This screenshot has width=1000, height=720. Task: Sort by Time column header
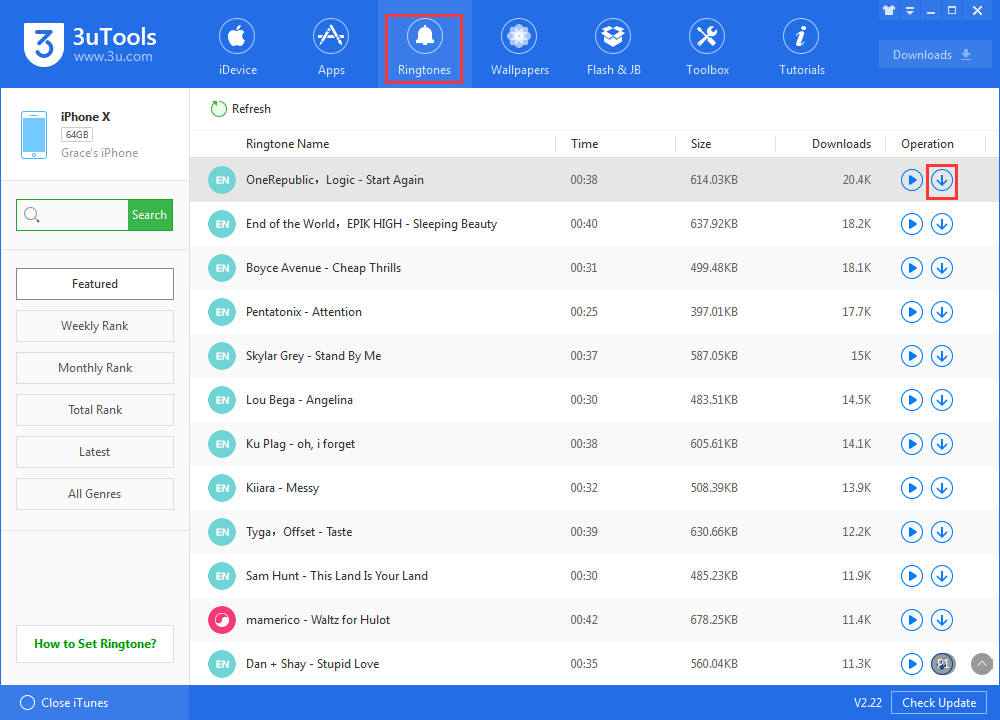point(584,144)
